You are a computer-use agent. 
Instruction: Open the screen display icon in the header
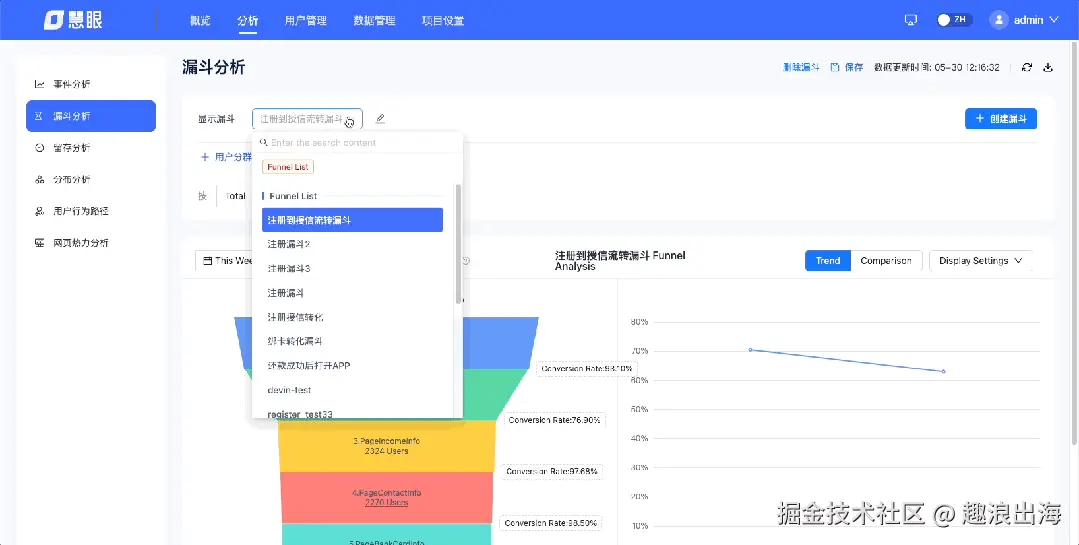910,20
